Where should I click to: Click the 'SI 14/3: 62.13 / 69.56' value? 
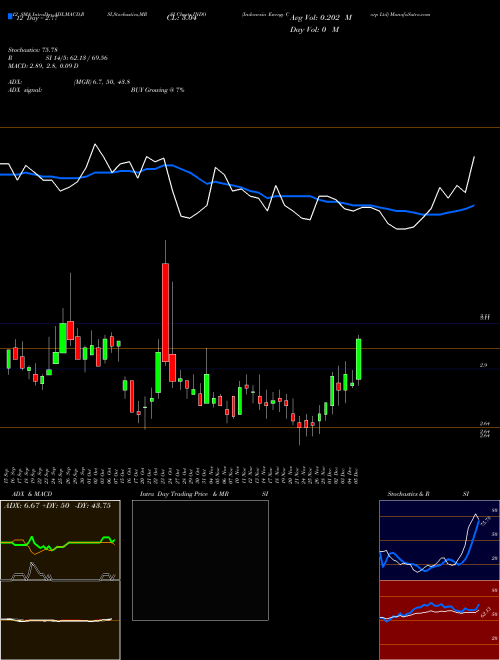77,58
